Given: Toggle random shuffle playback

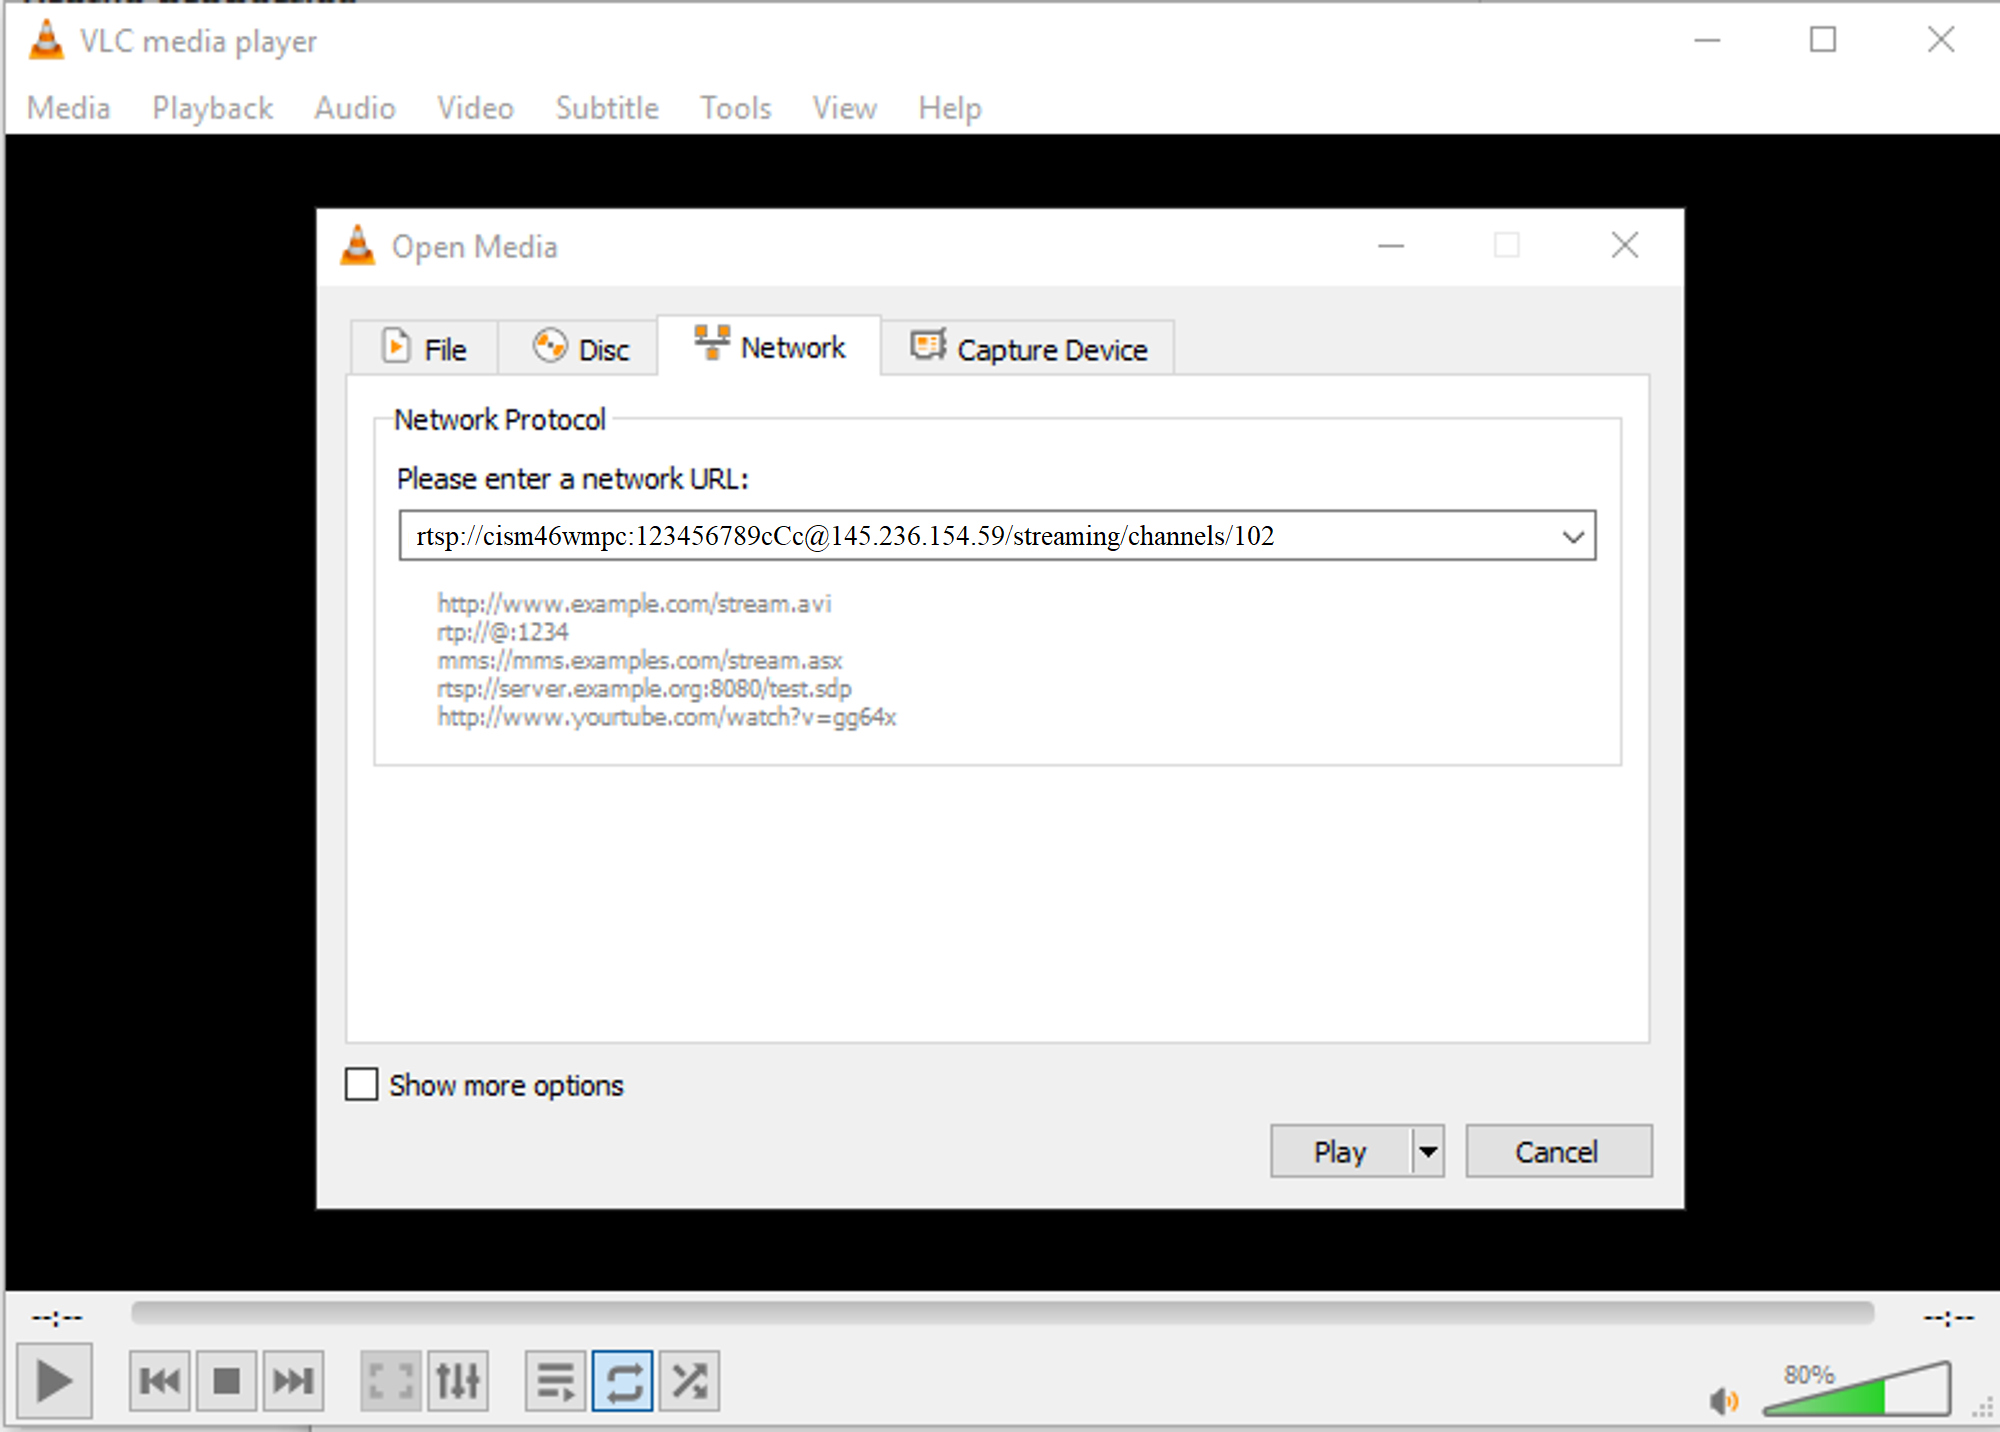Looking at the screenshot, I should coord(689,1381).
